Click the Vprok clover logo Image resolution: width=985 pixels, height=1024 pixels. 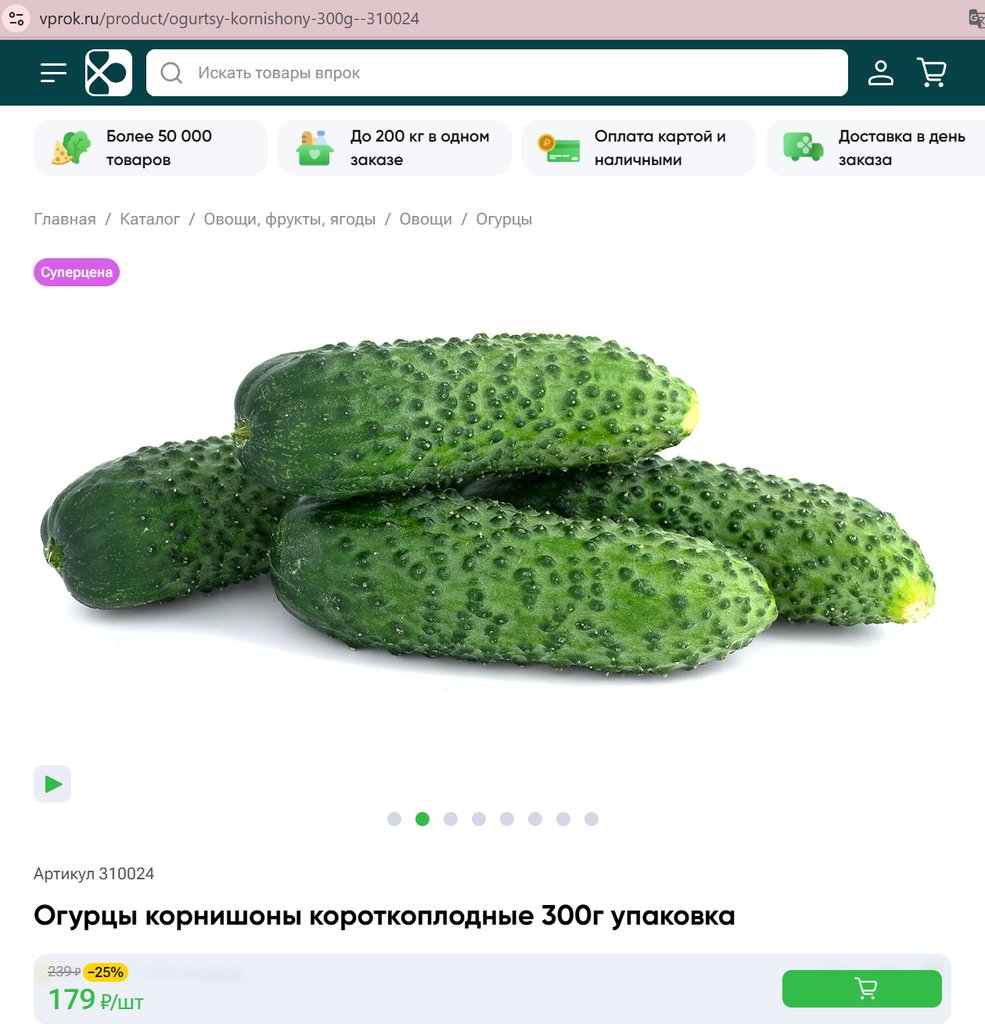point(108,72)
